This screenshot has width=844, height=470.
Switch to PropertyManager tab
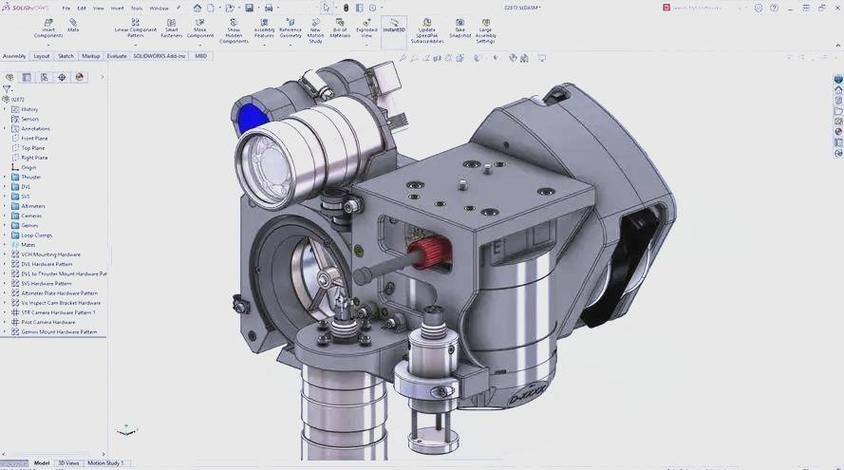[26, 77]
